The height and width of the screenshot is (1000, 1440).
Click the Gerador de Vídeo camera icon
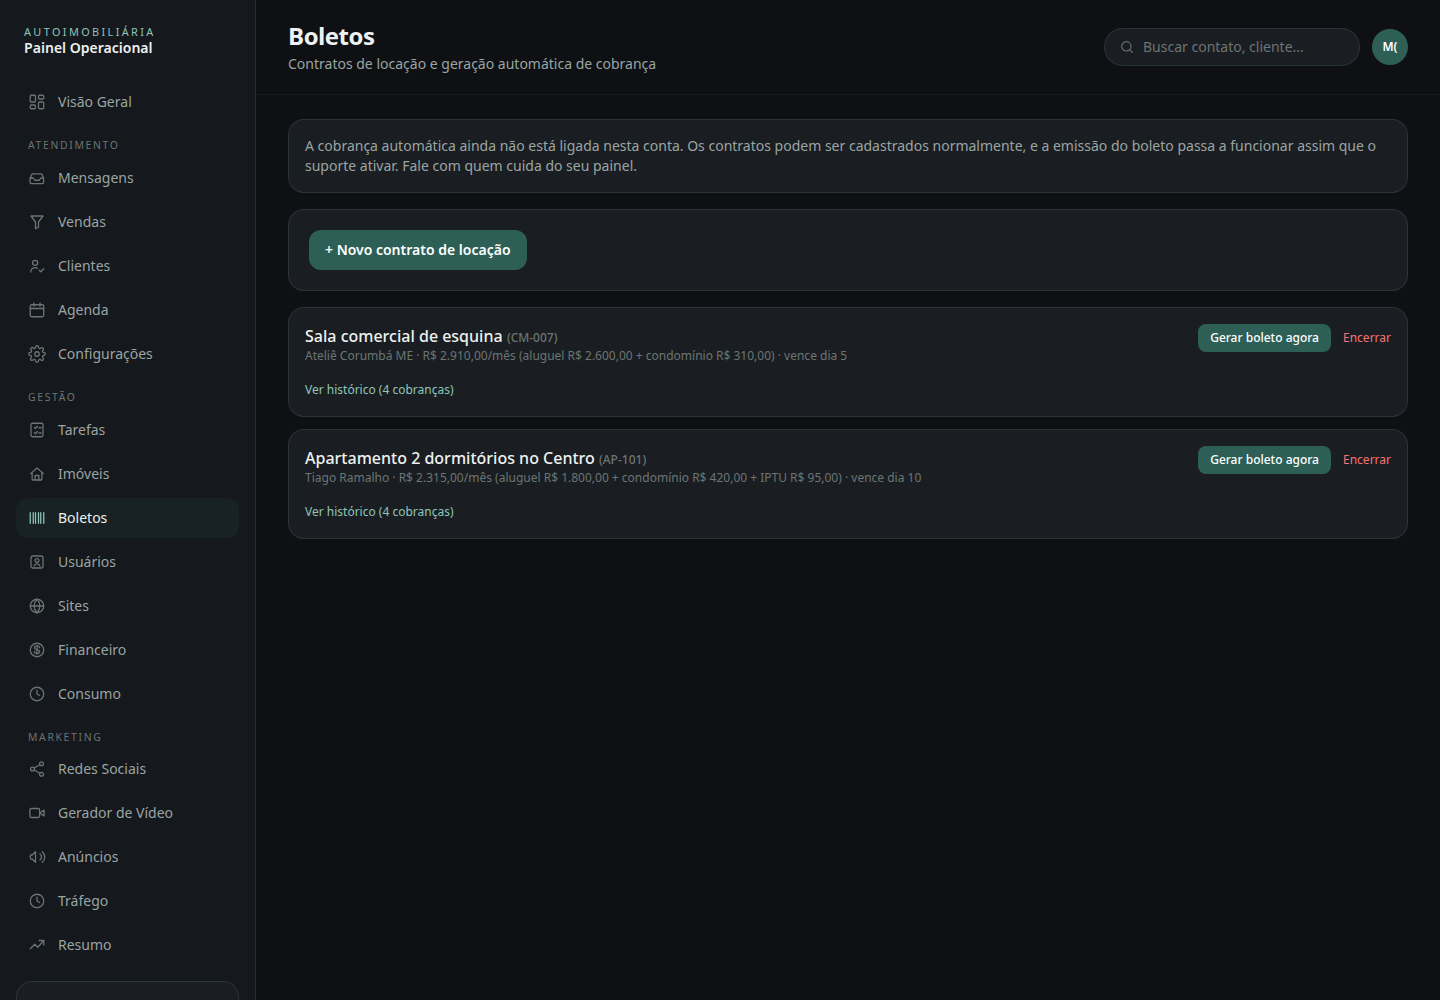37,813
